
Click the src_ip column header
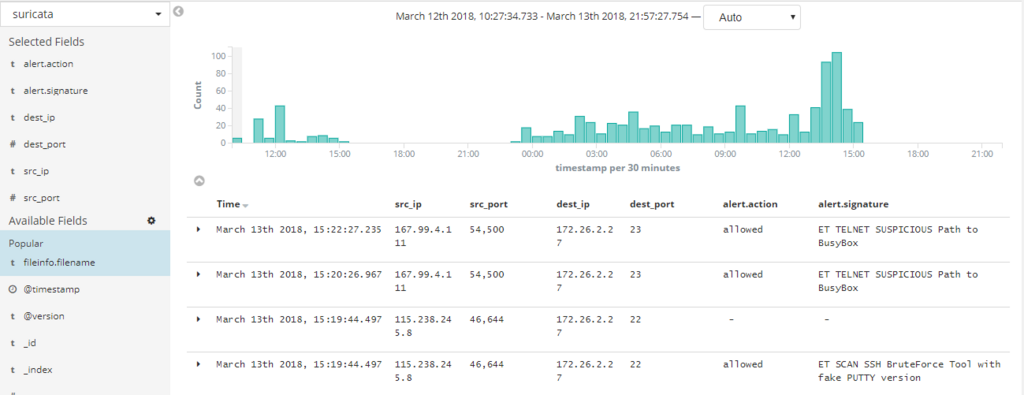(408, 204)
